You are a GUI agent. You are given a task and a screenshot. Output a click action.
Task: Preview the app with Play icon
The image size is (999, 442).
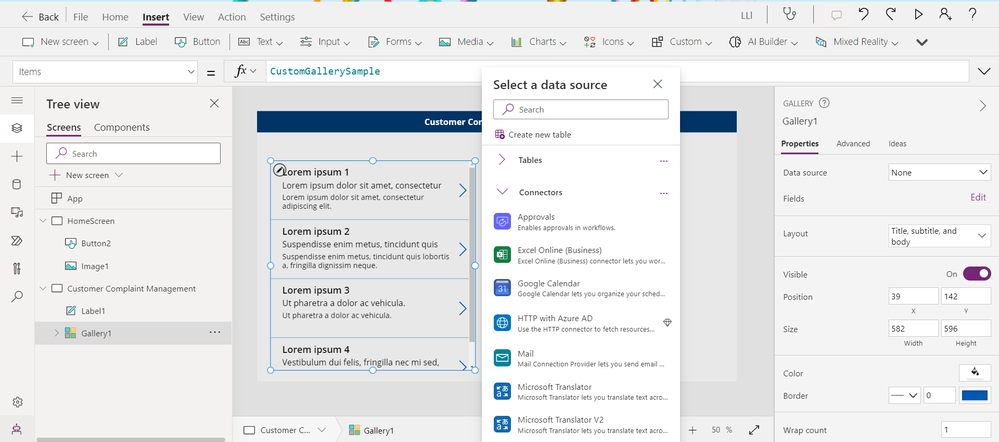click(x=918, y=15)
